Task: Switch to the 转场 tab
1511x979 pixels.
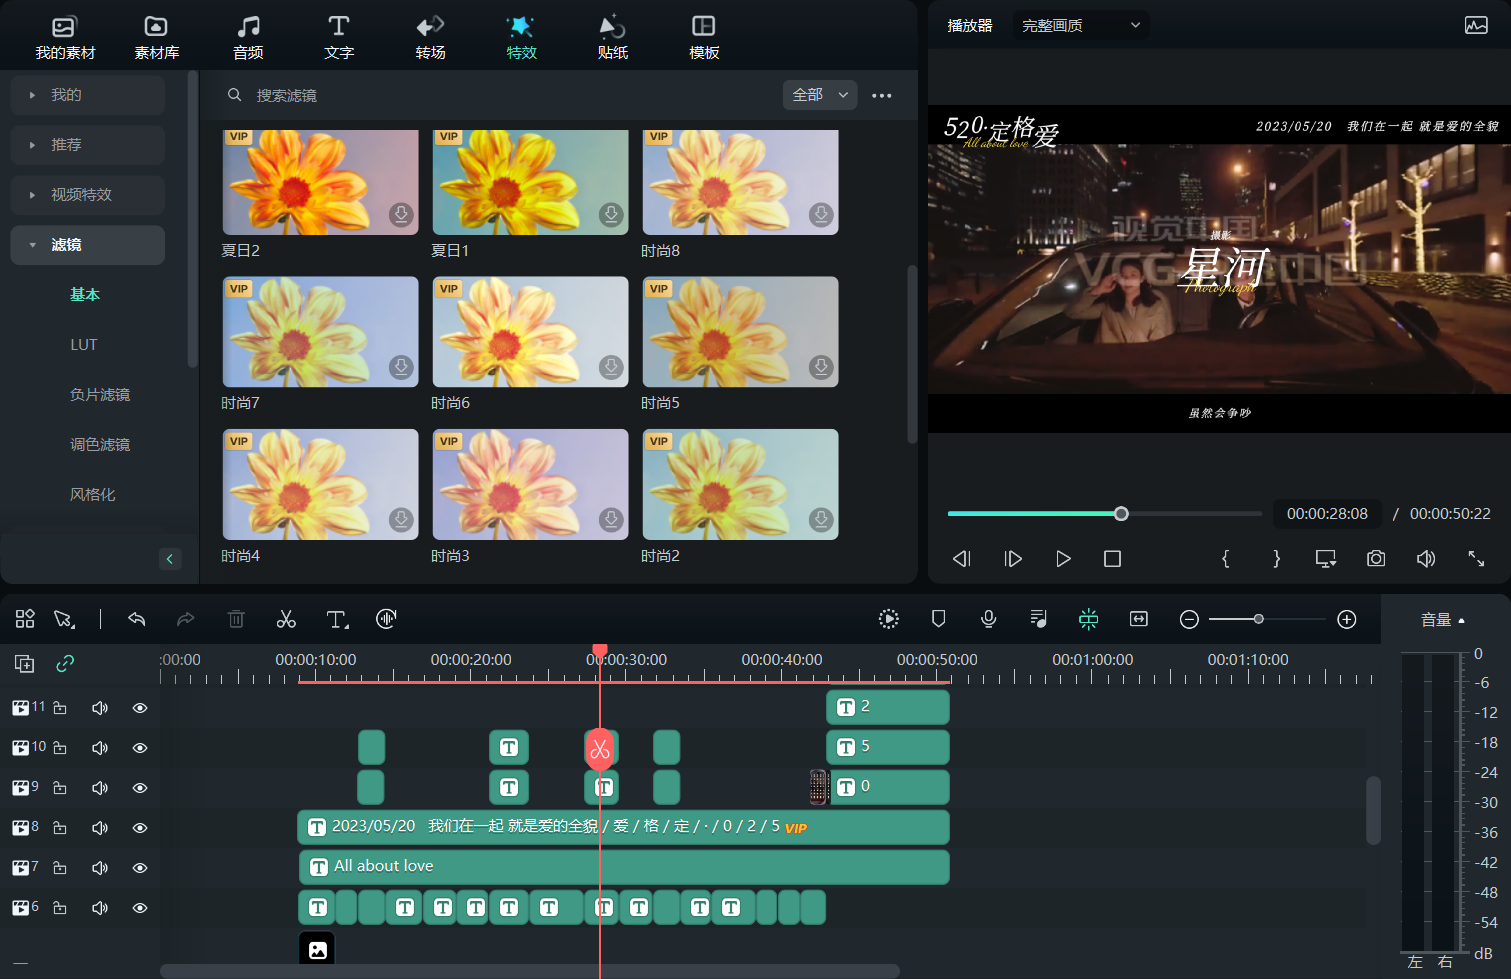Action: (x=430, y=37)
